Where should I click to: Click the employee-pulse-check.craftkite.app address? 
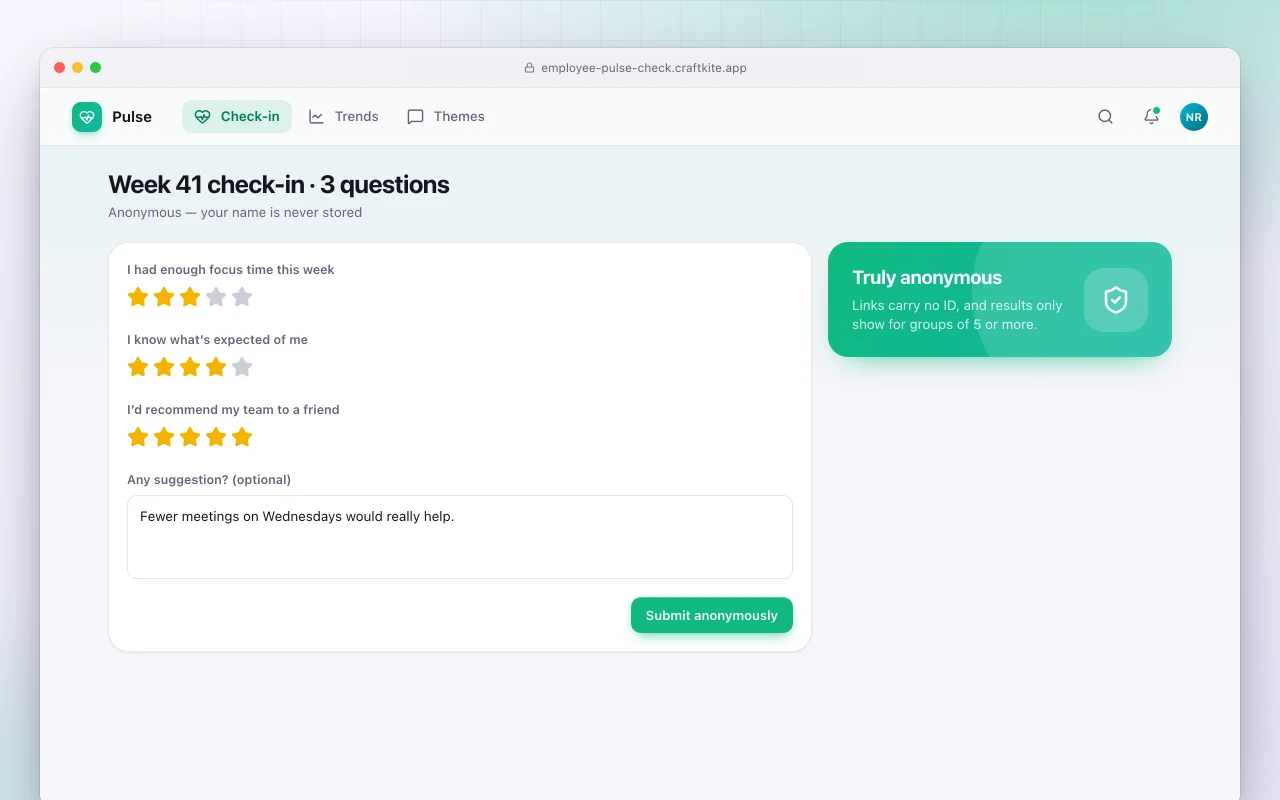coord(644,68)
